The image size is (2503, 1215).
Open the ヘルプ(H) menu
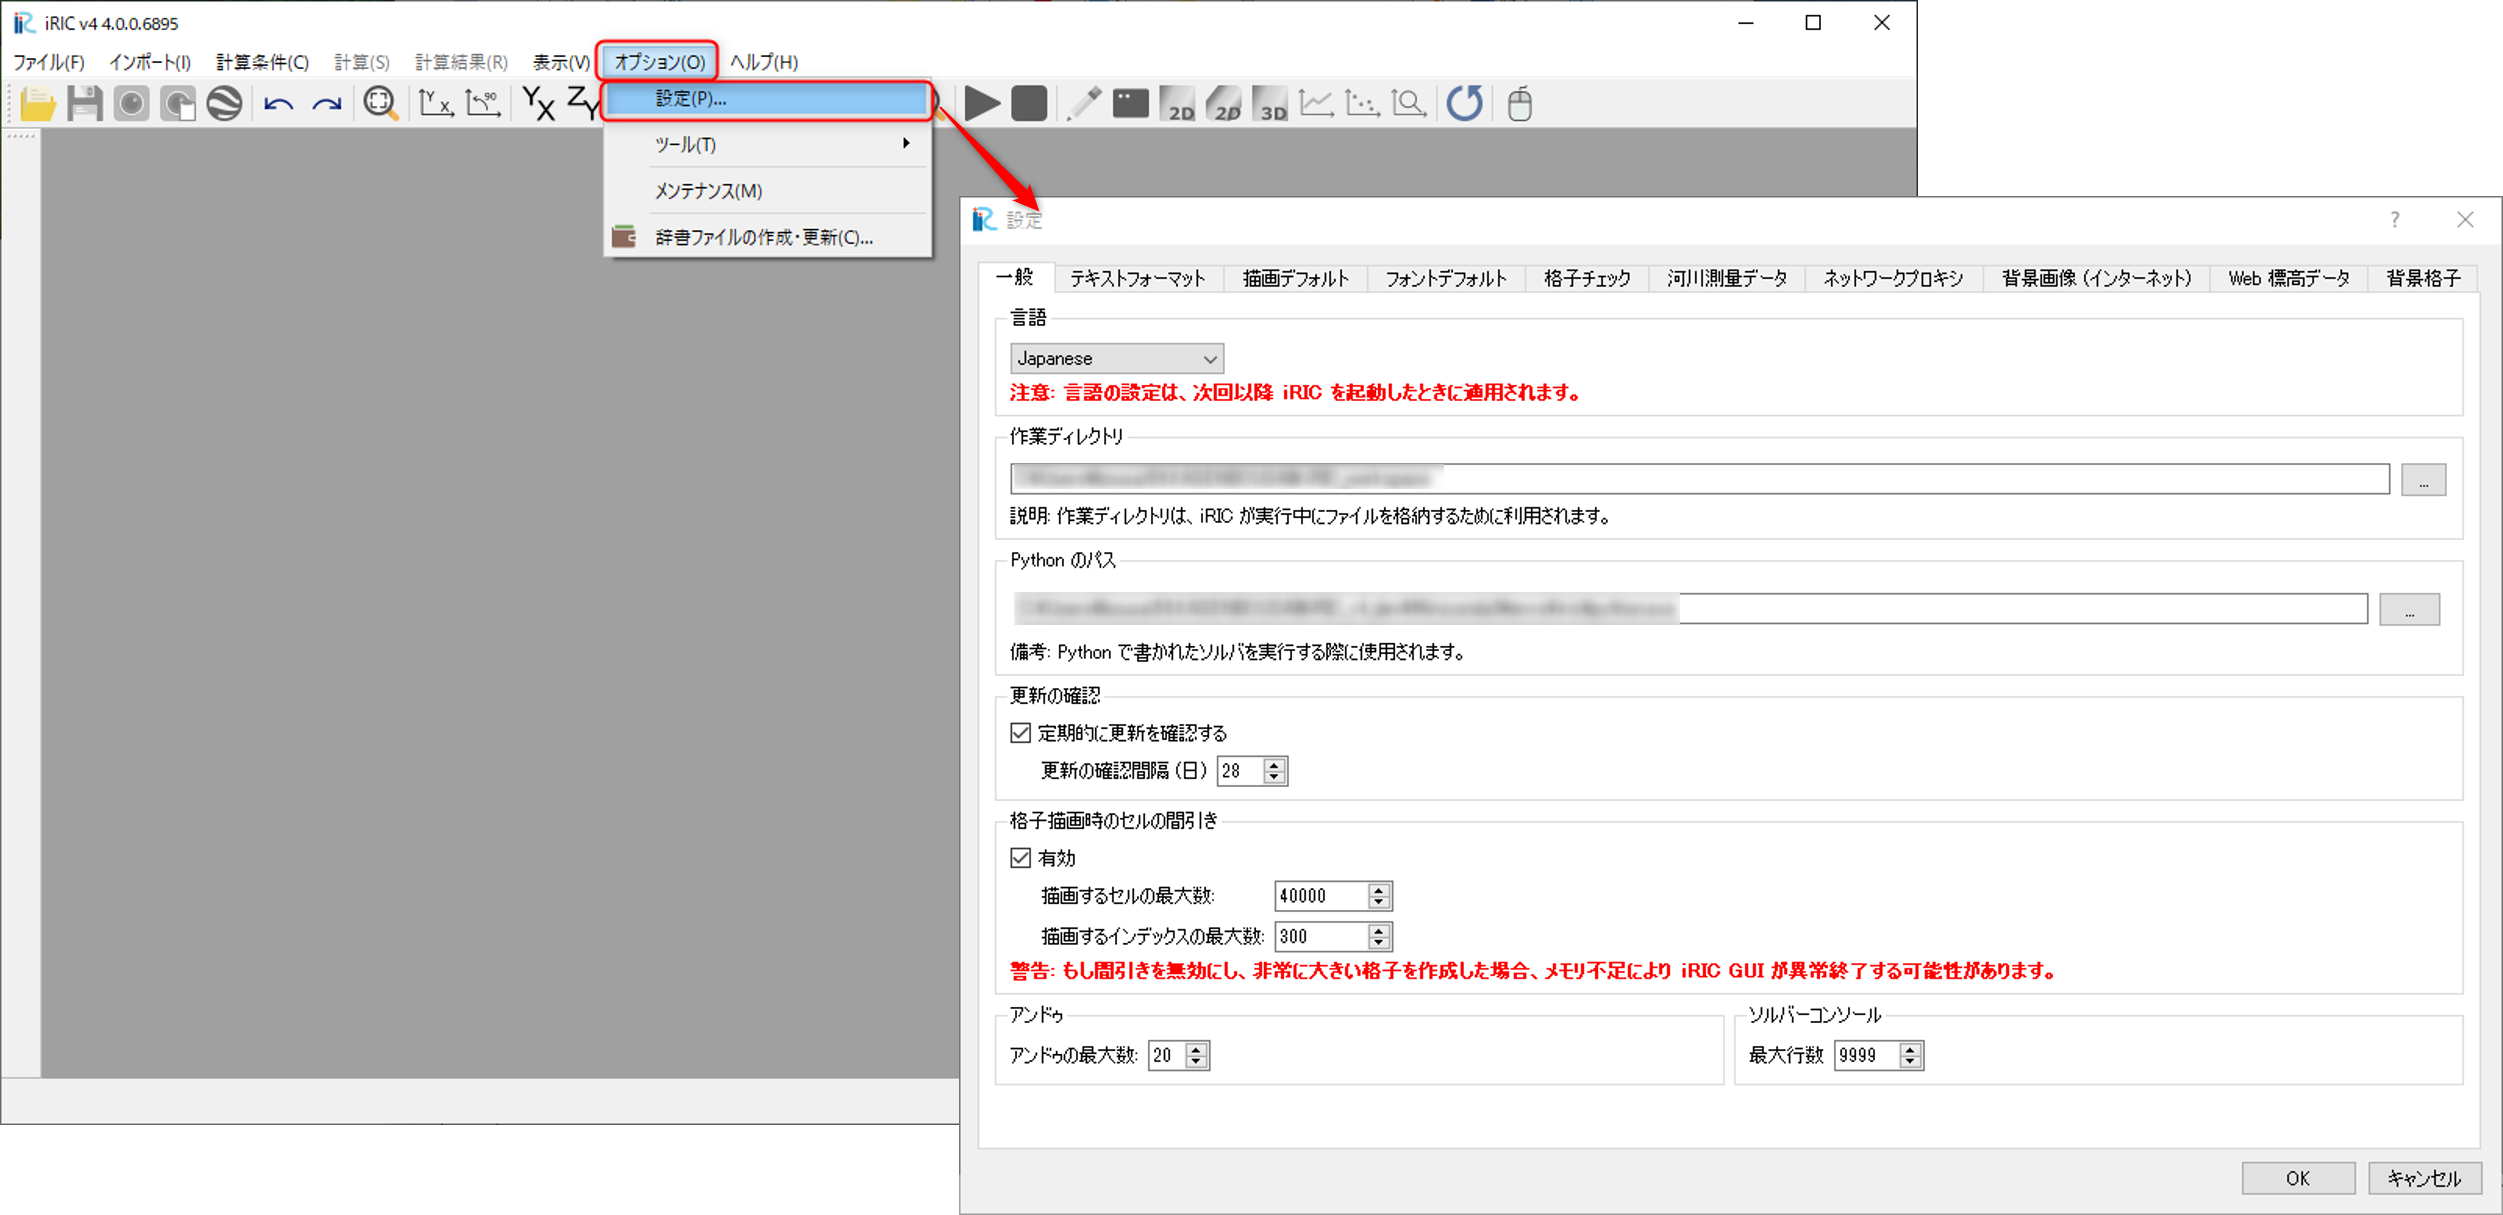click(x=763, y=61)
